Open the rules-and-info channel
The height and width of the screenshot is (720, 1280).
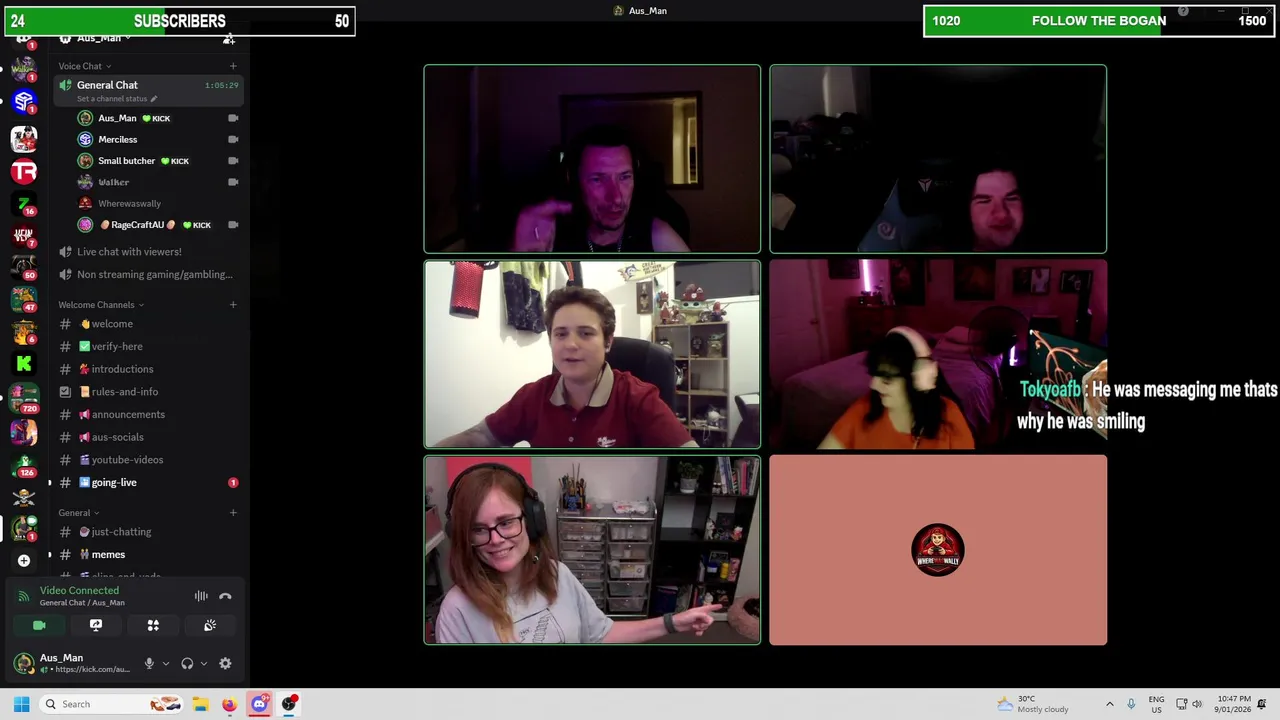click(x=148, y=392)
